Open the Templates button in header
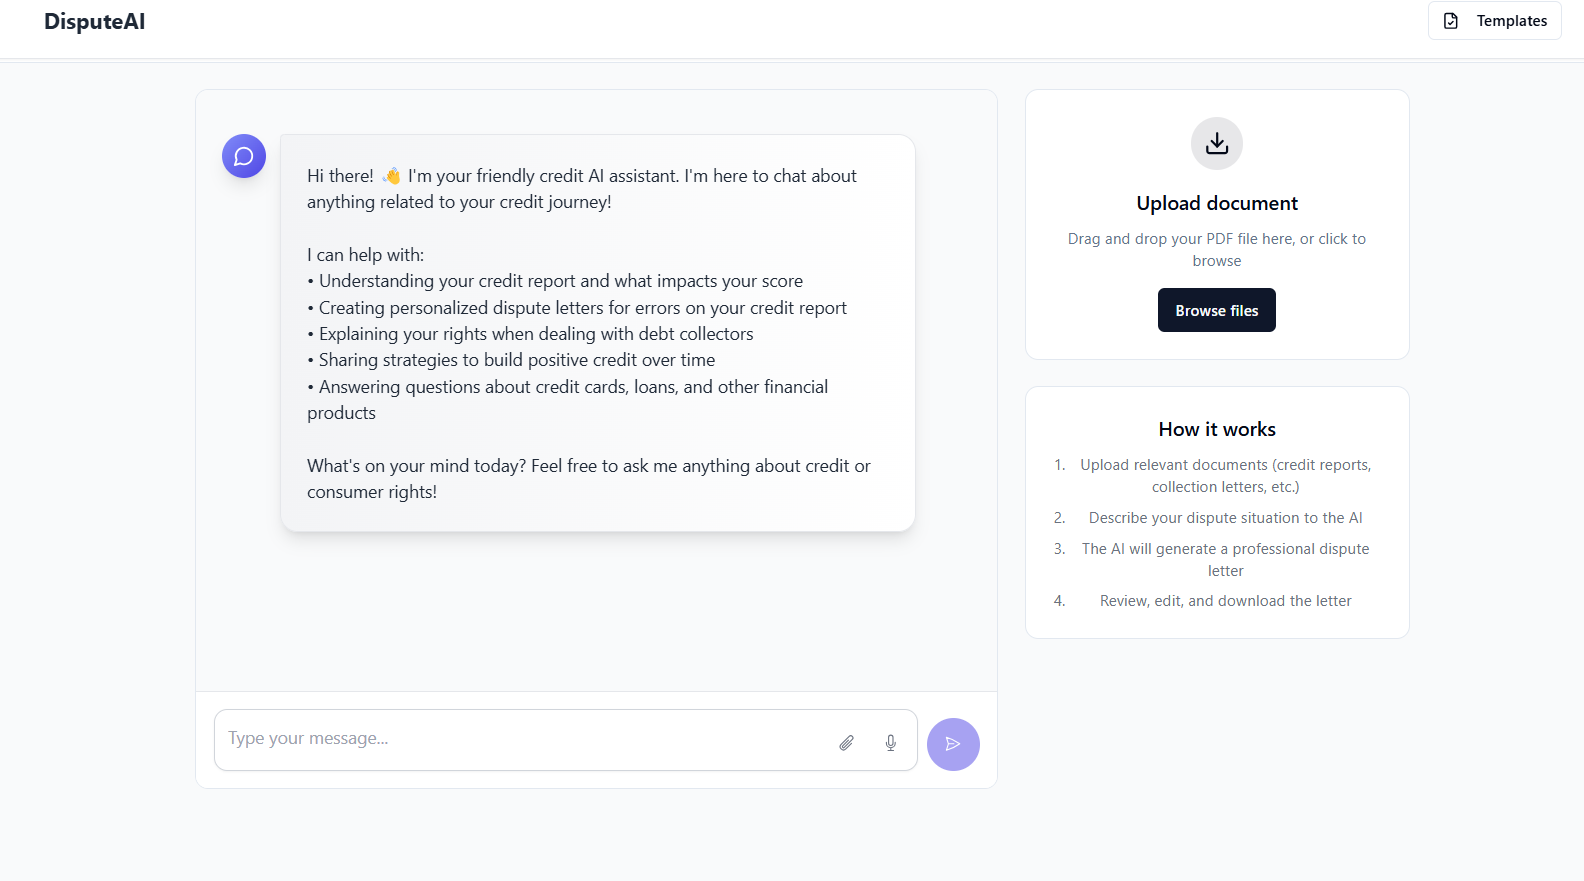1584x881 pixels. click(x=1494, y=21)
